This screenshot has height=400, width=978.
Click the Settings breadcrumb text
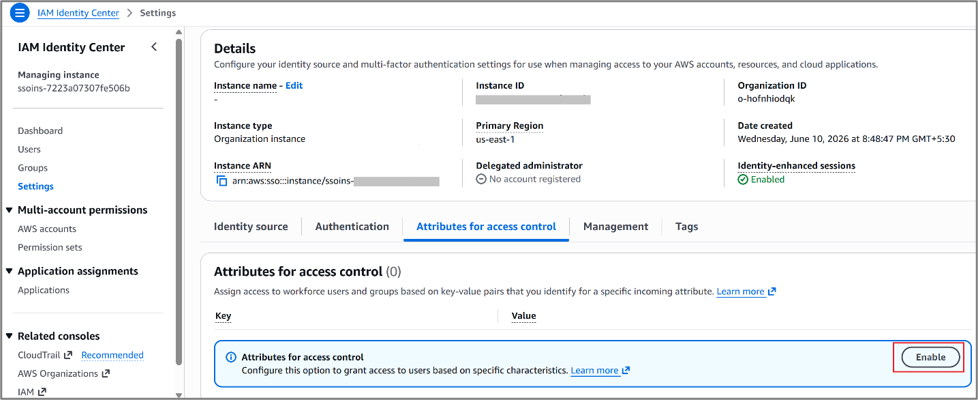pos(158,12)
